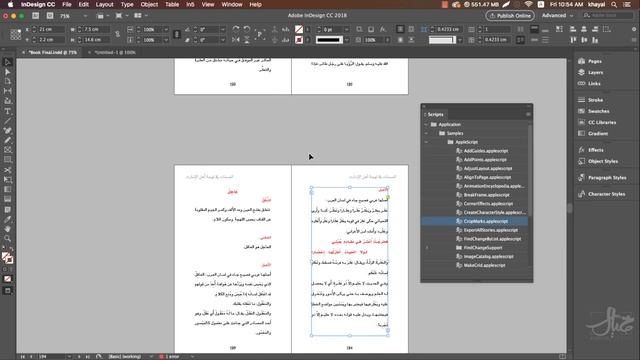Collapse the Application folder in Scripts panel
640x360 pixels.
click(x=426, y=124)
